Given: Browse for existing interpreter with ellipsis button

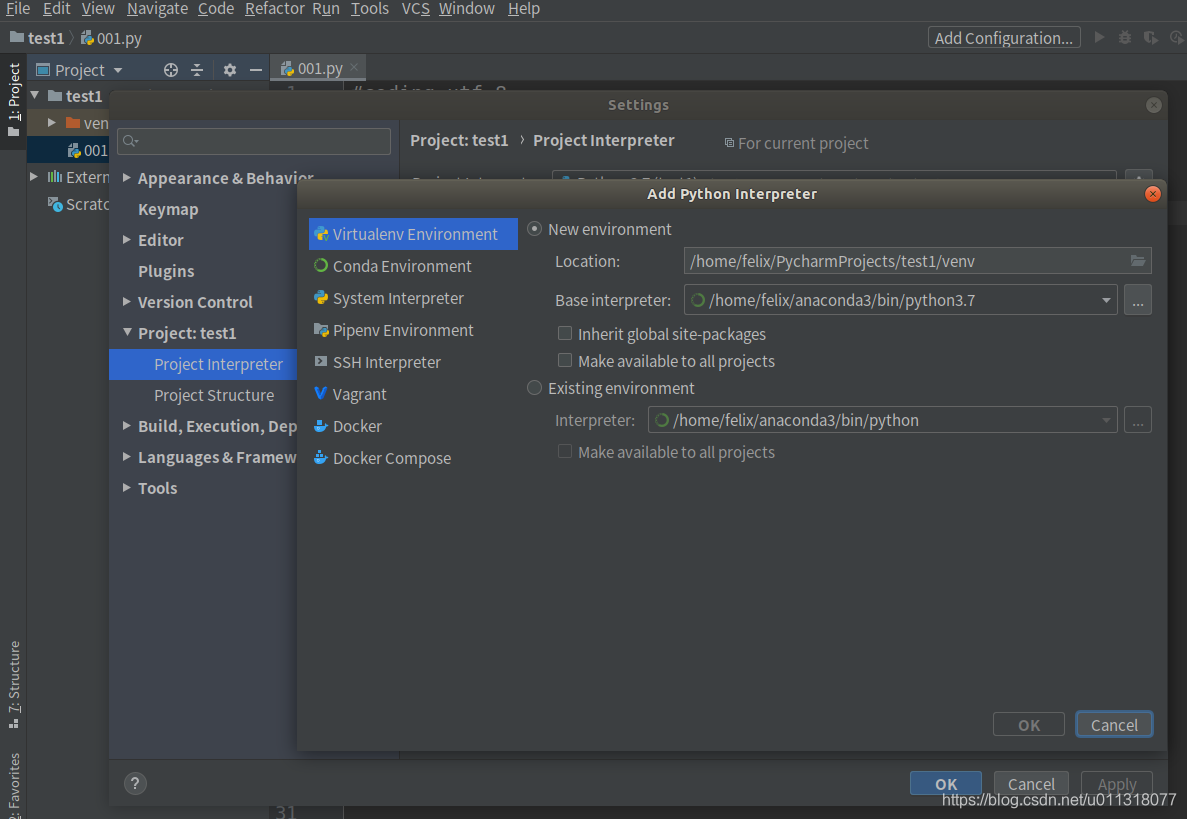Looking at the screenshot, I should point(1137,419).
